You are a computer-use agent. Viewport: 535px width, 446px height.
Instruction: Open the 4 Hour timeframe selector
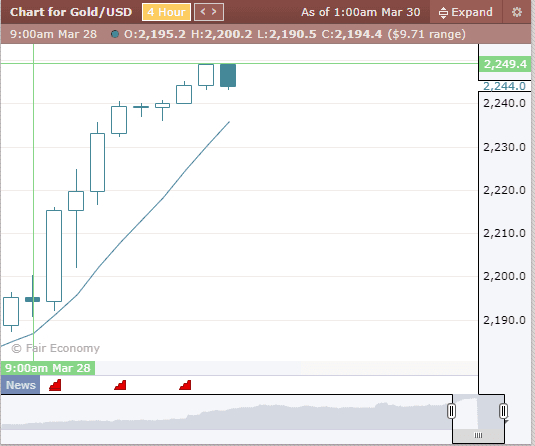pos(166,12)
